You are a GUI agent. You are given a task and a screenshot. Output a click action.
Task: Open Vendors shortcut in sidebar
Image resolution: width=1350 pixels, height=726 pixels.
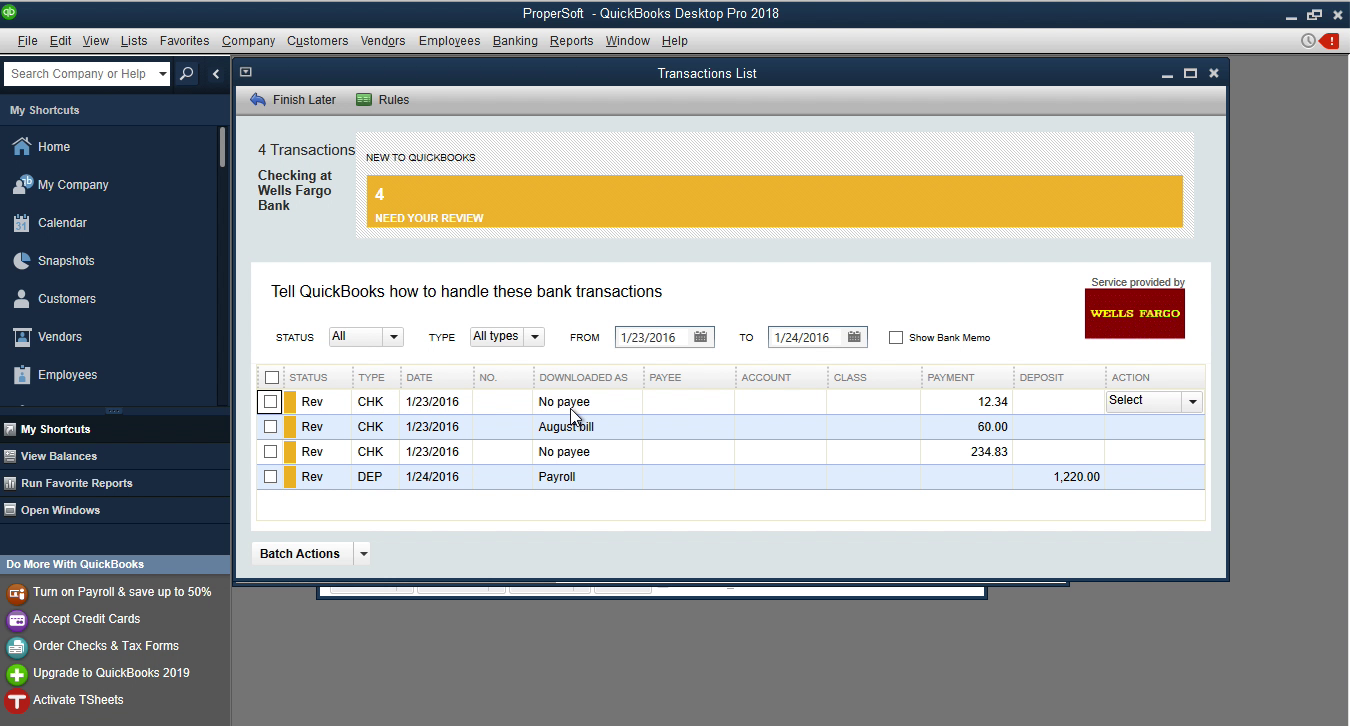pos(47,336)
